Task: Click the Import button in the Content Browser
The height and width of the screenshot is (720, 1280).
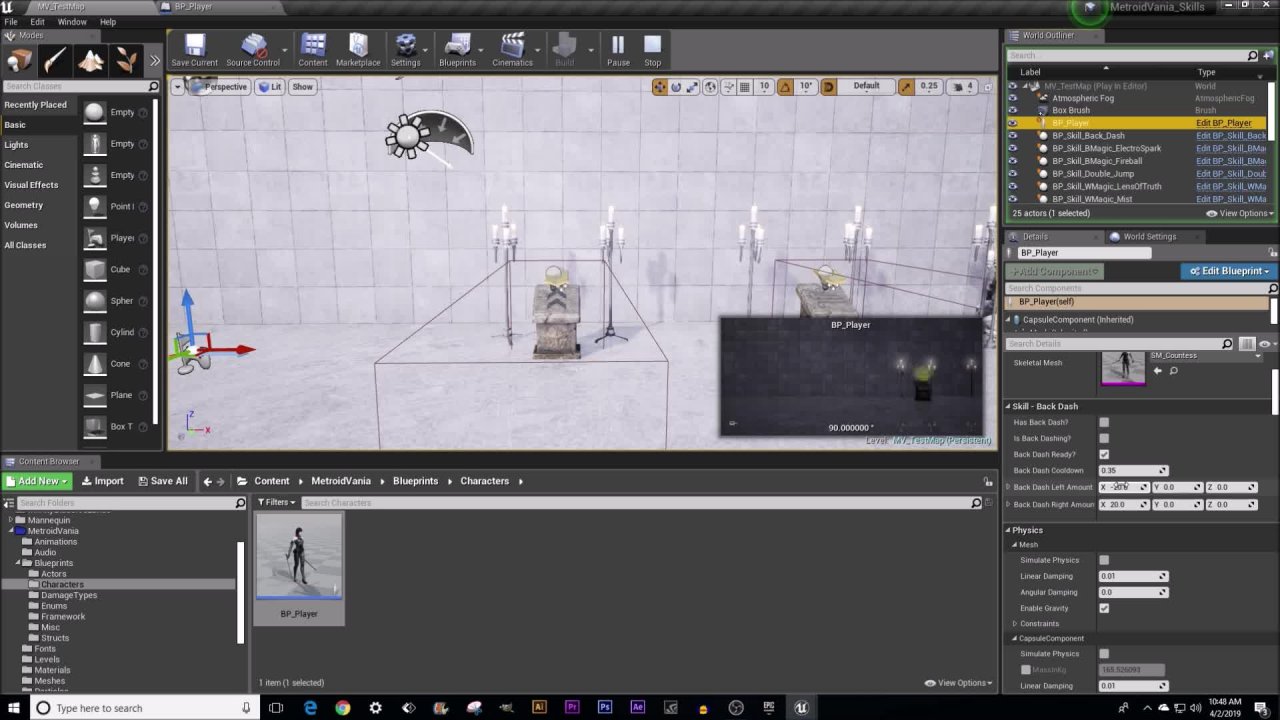Action: [x=101, y=481]
